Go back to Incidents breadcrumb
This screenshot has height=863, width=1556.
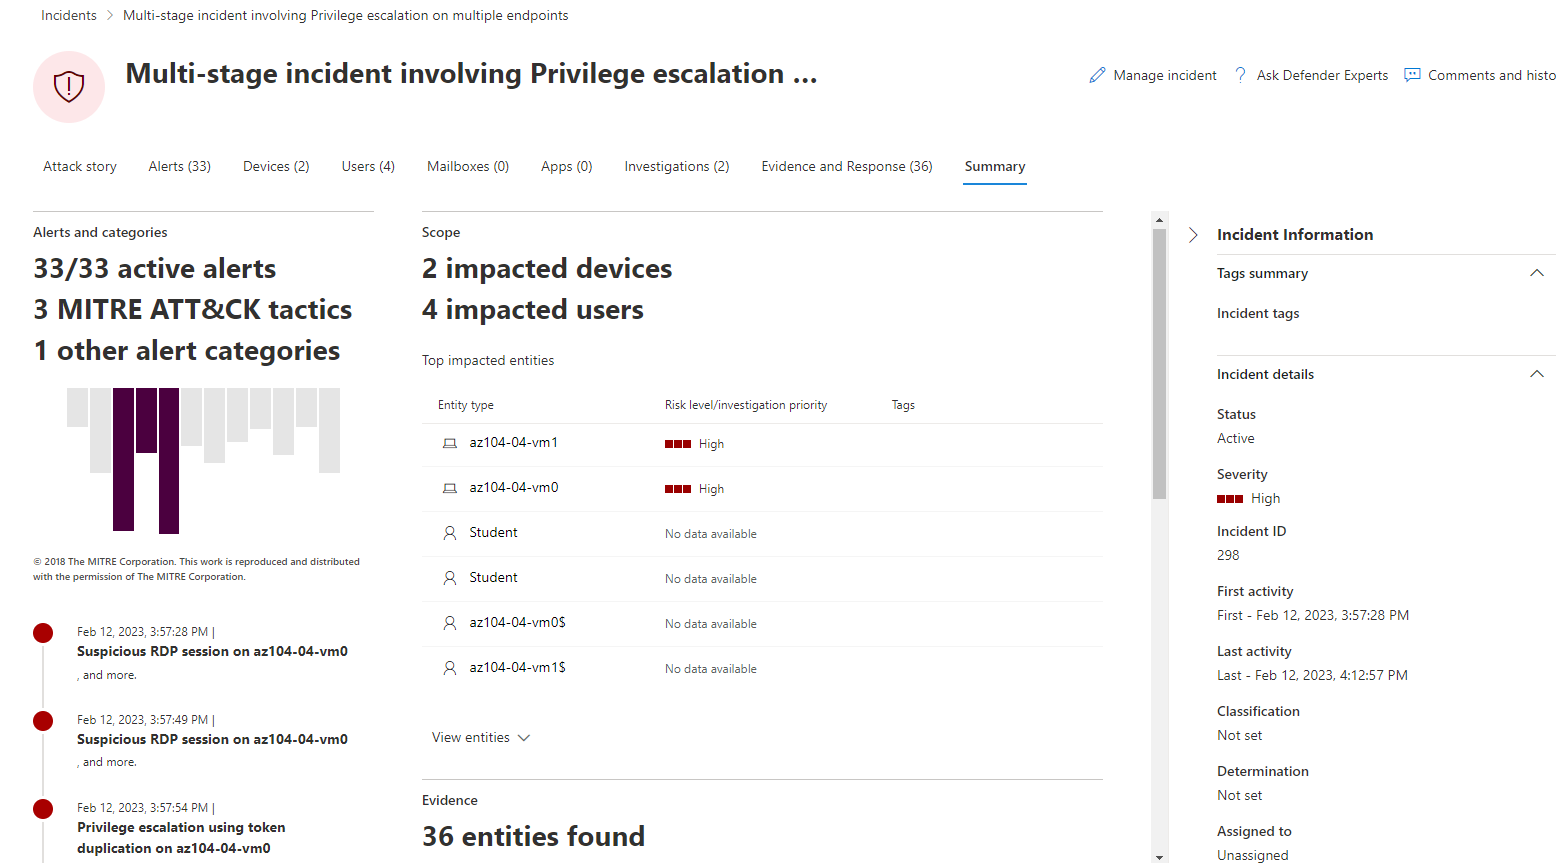tap(69, 16)
